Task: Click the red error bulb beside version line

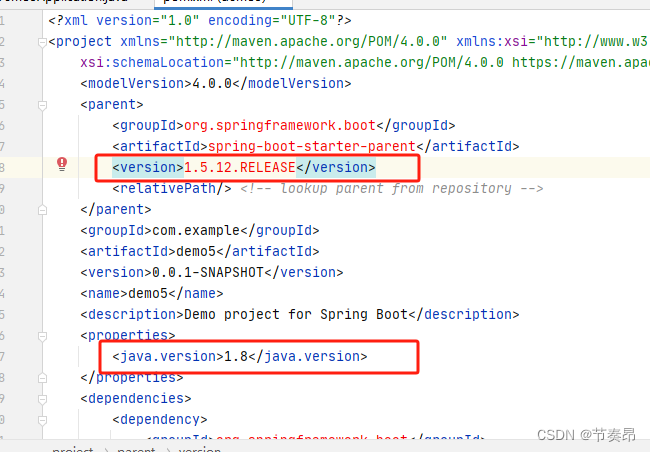Action: pos(62,164)
